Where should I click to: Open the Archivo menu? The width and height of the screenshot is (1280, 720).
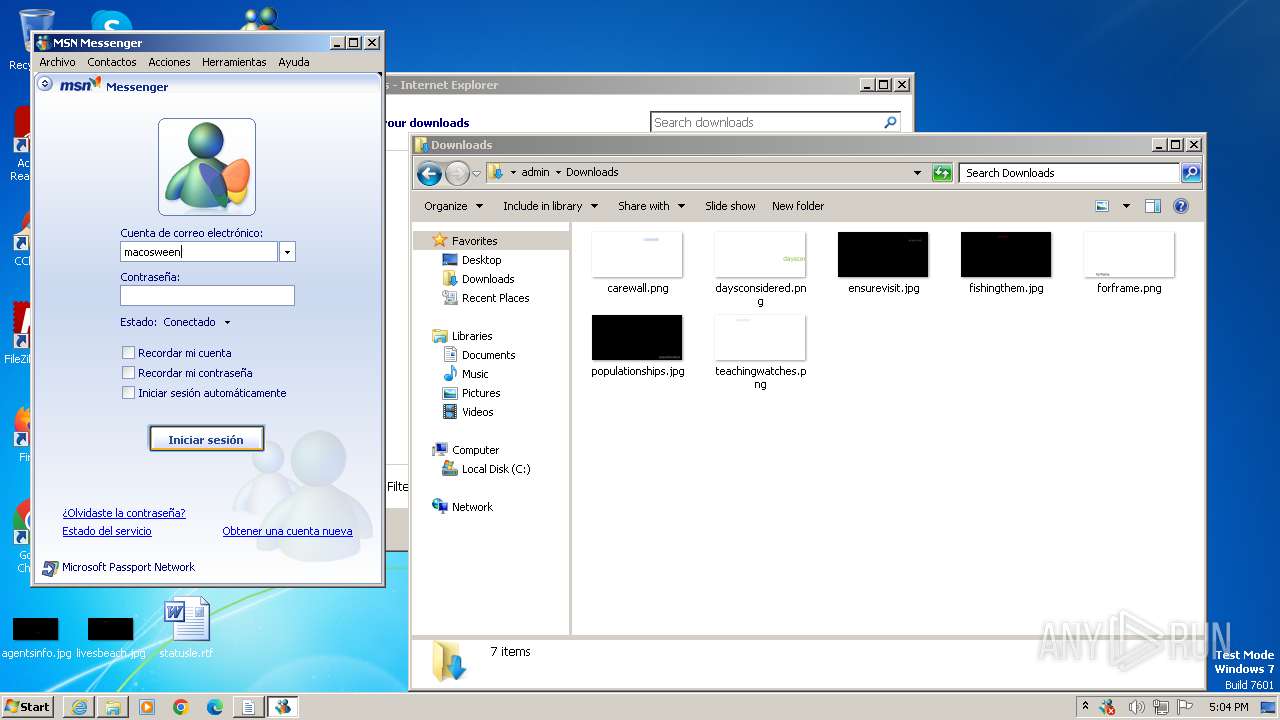click(57, 62)
